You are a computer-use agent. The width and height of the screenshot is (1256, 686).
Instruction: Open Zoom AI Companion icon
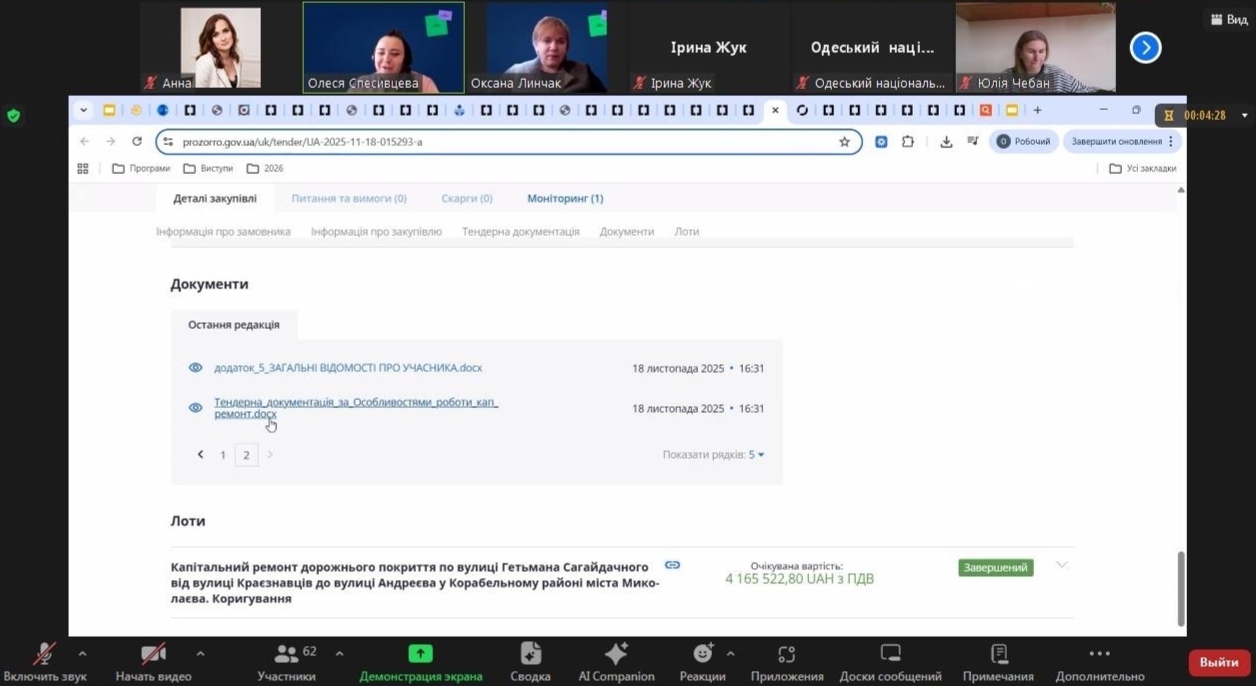(616, 654)
